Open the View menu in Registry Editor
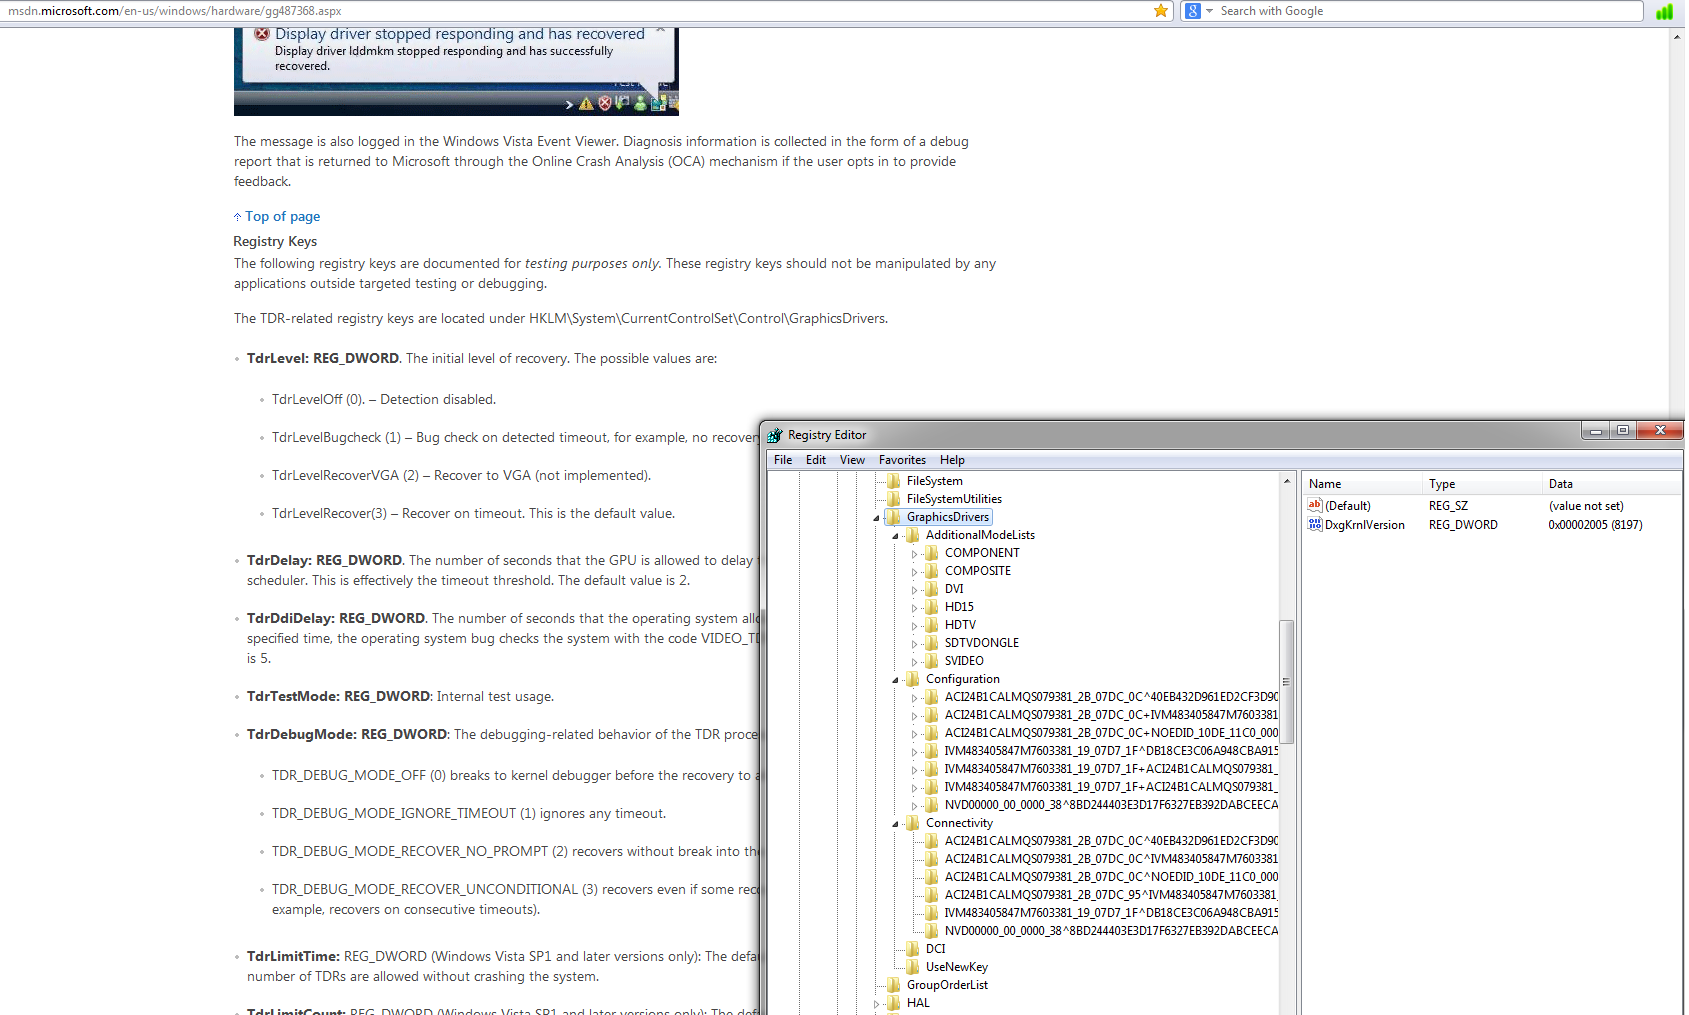 pos(852,460)
